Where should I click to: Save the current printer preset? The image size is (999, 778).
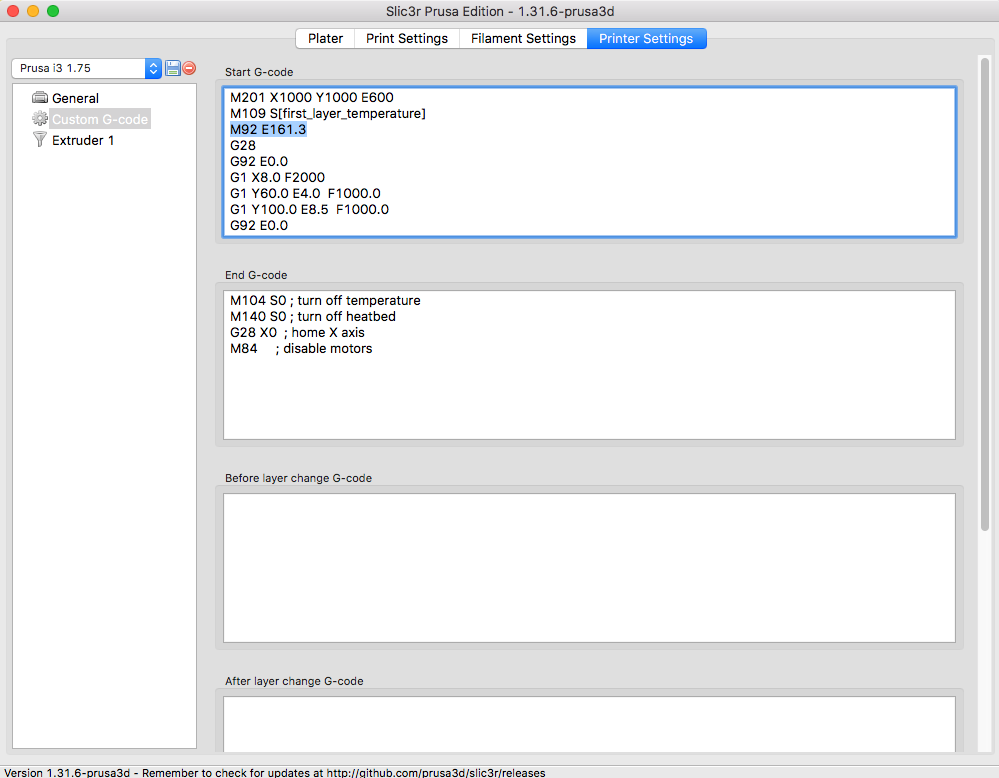pos(172,69)
